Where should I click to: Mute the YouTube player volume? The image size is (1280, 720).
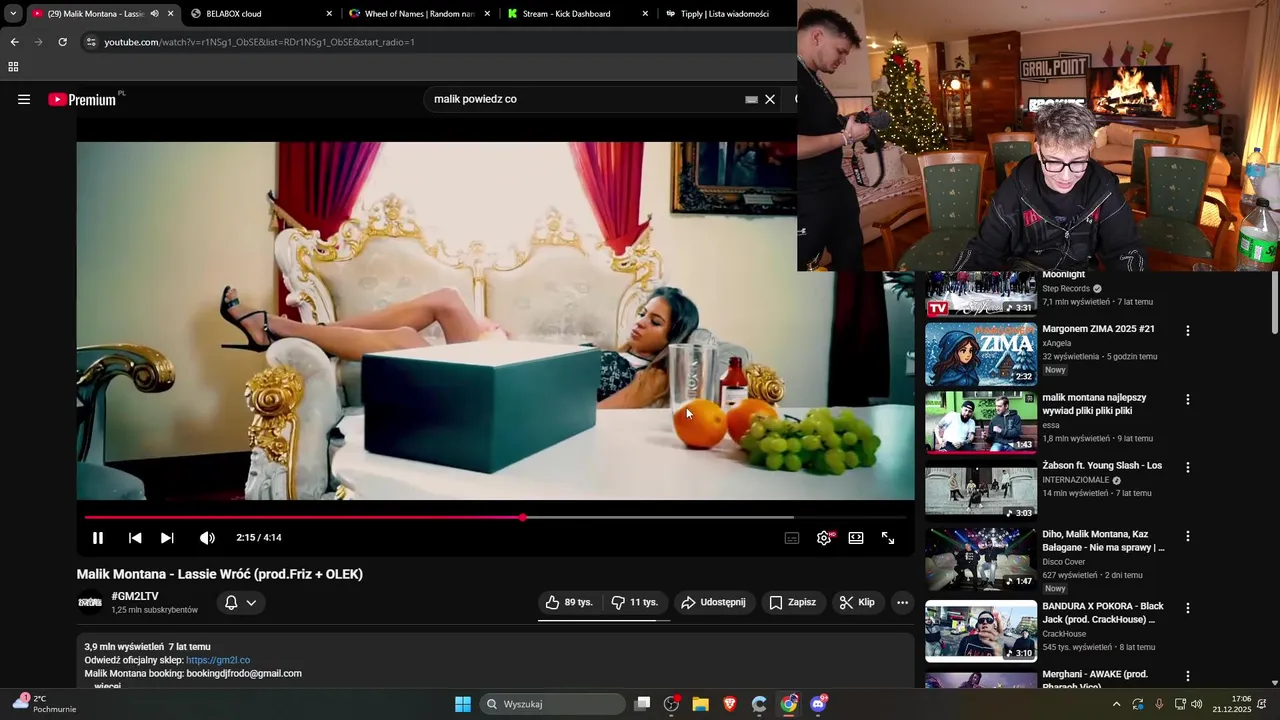click(207, 538)
